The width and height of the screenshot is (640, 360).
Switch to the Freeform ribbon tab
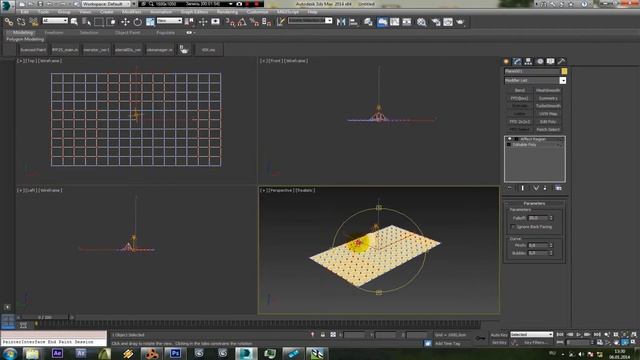pyautogui.click(x=54, y=33)
